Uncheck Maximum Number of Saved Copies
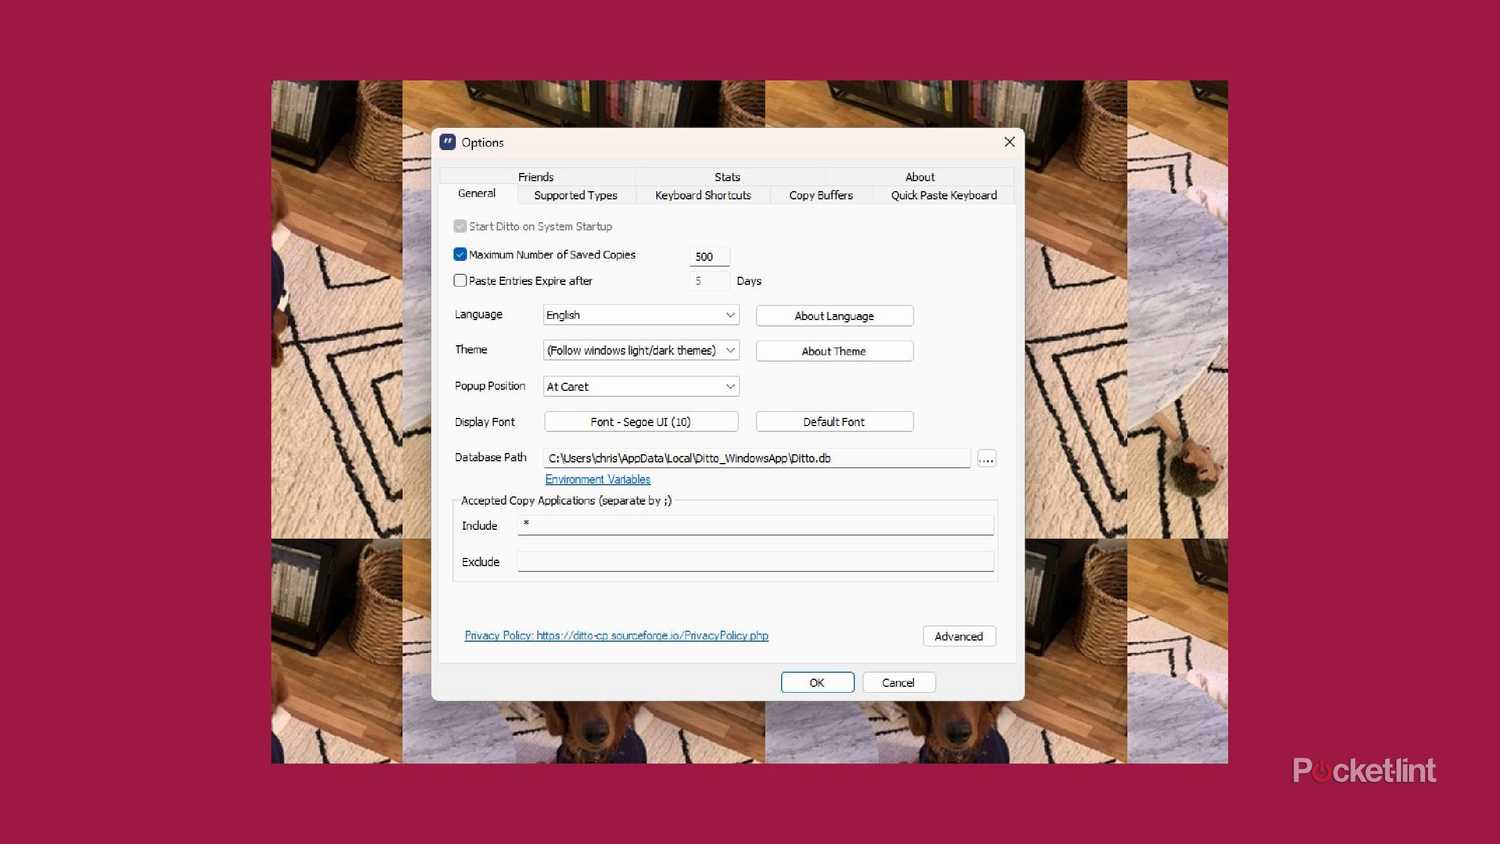The image size is (1500, 844). point(460,255)
